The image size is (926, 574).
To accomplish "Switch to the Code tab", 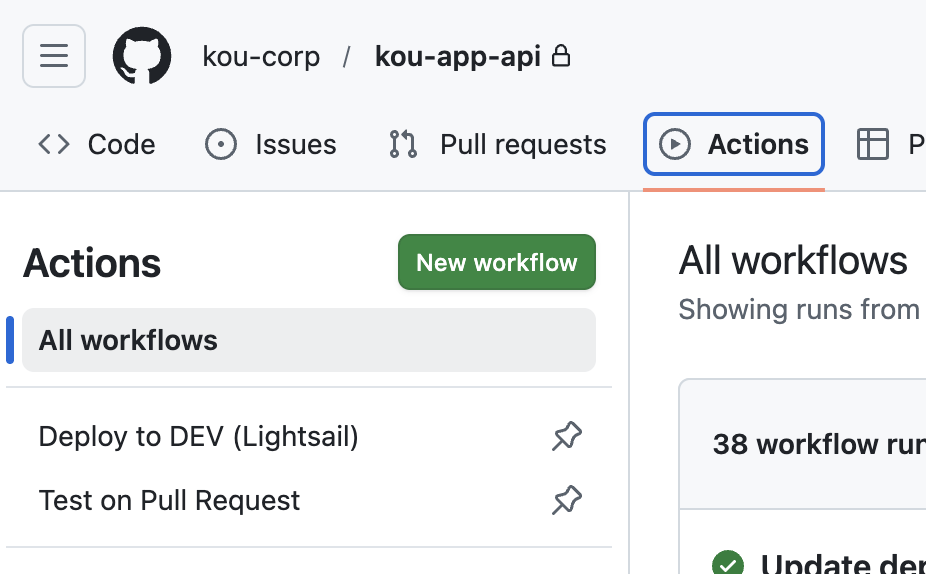I will coord(97,145).
